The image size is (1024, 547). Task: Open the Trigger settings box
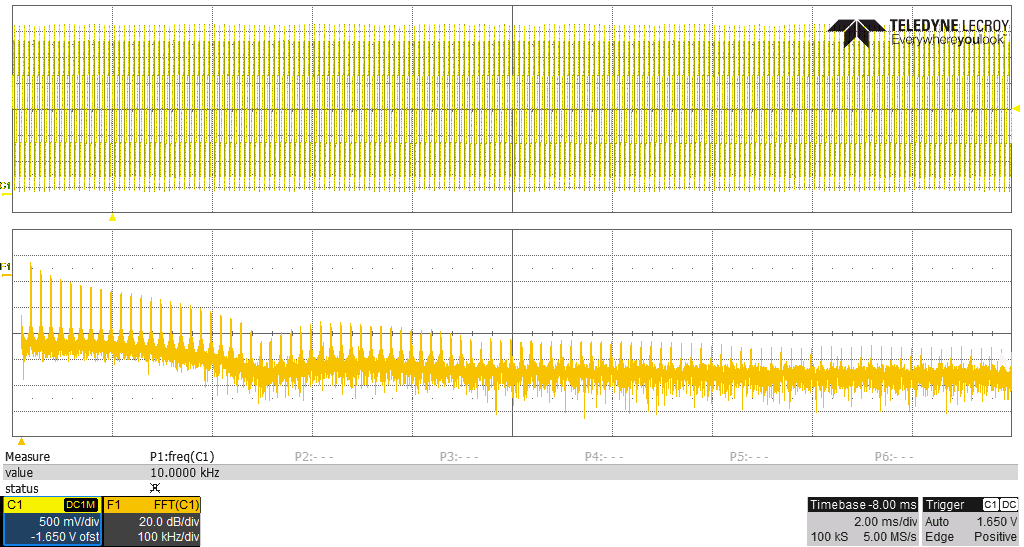point(971,521)
